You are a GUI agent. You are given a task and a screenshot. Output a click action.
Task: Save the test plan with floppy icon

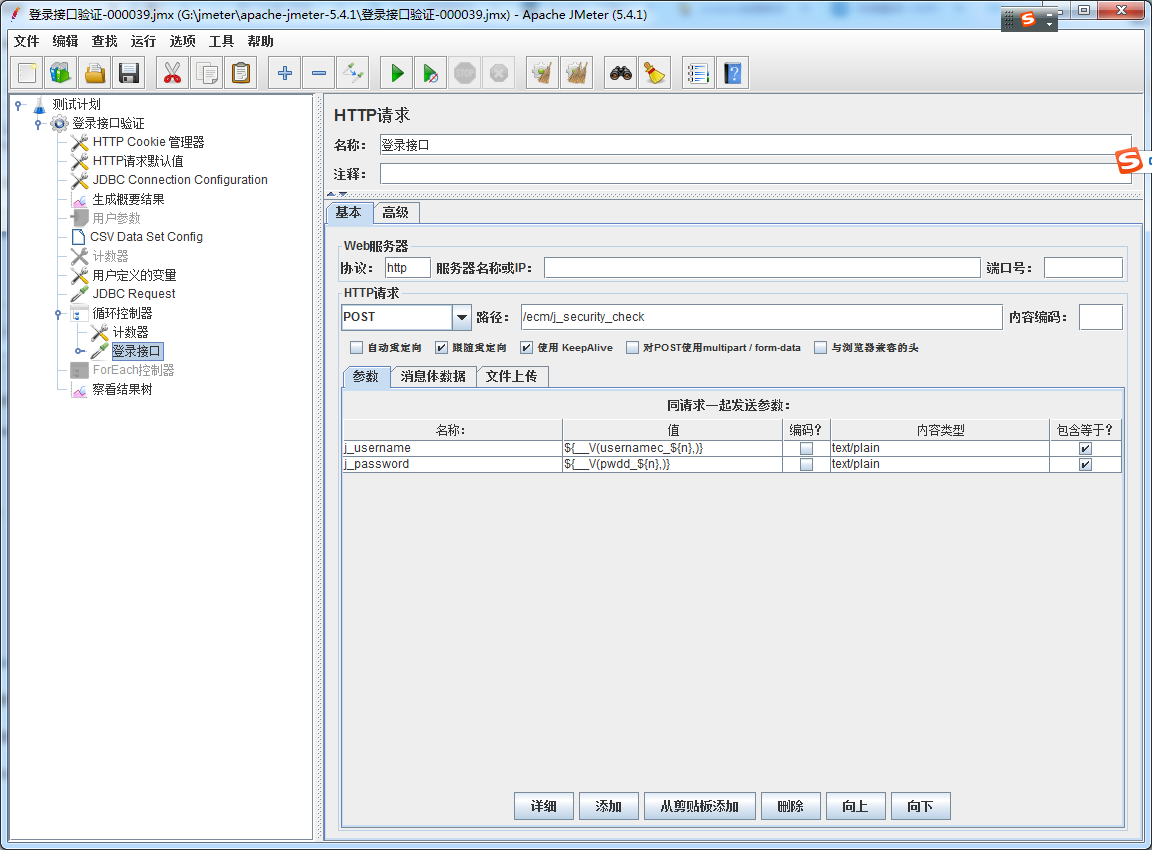tap(129, 73)
